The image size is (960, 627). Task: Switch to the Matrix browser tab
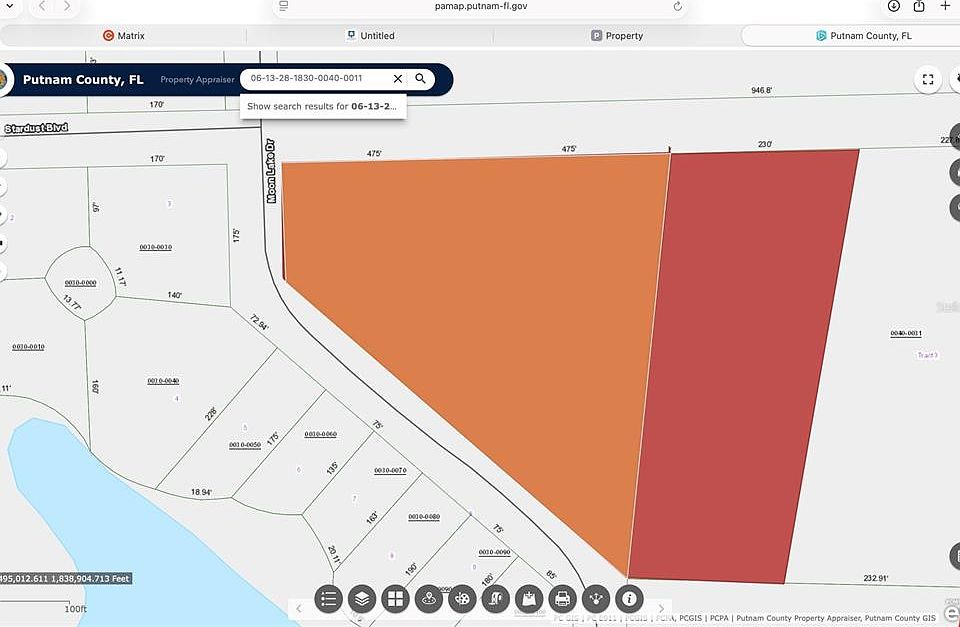click(124, 36)
